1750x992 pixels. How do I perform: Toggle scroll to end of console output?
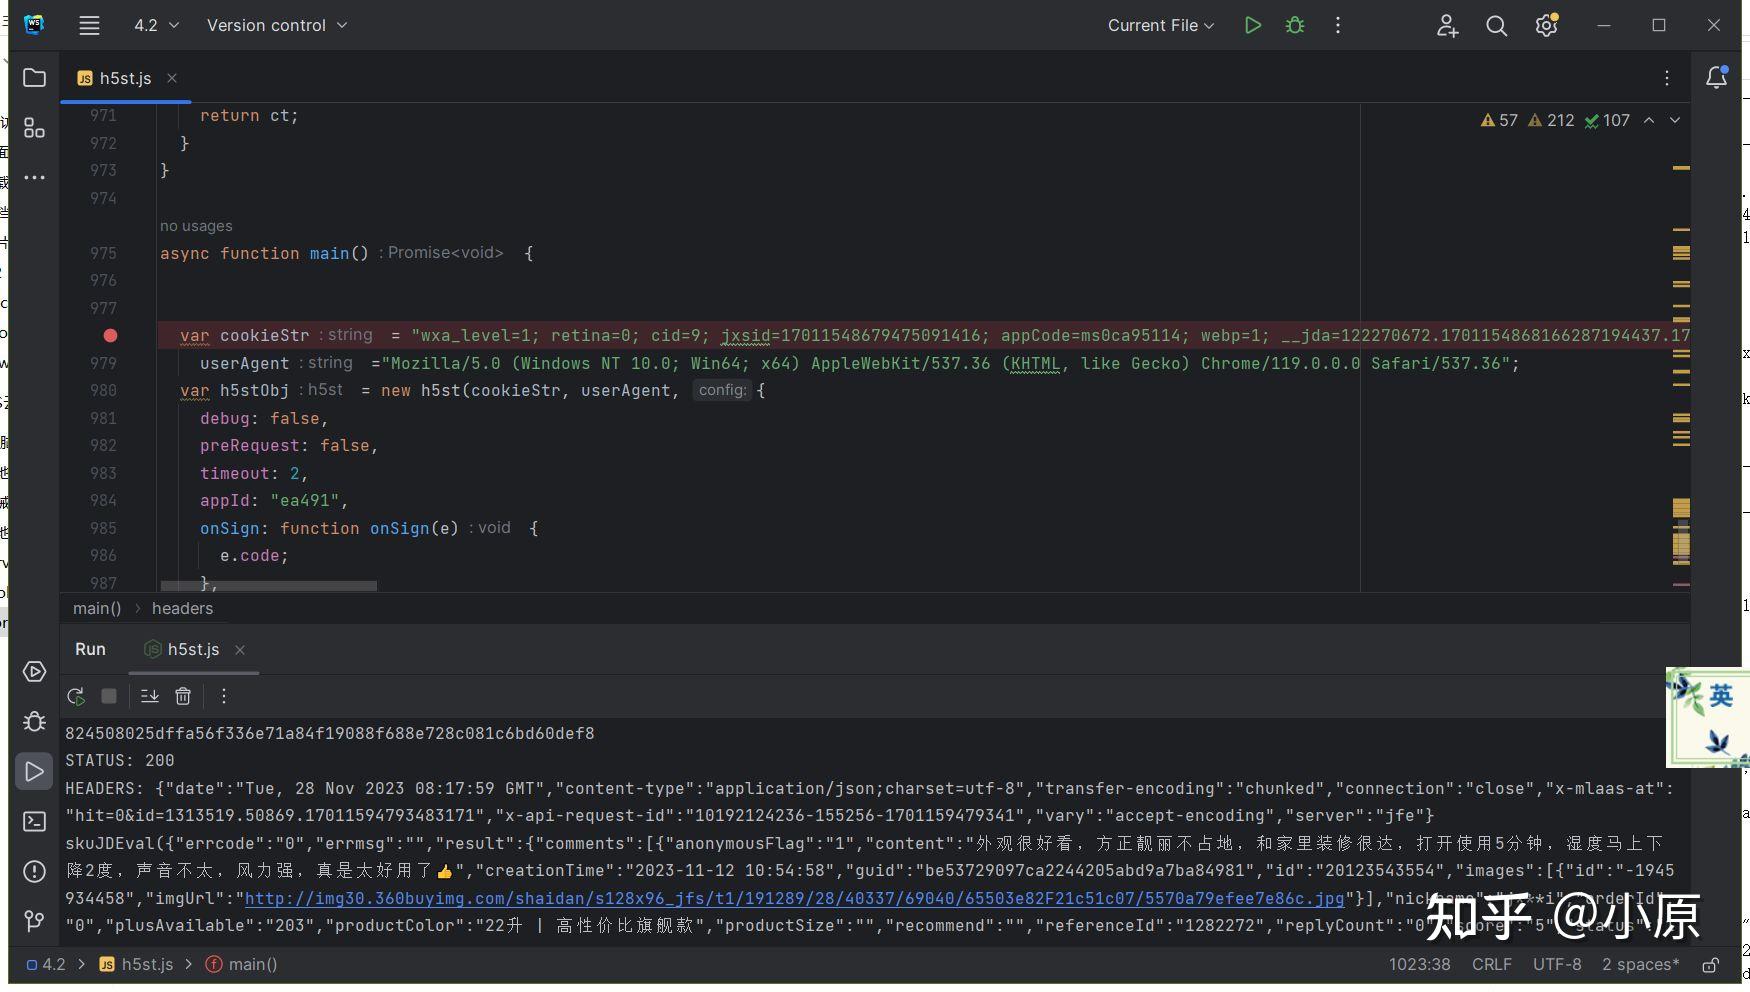coord(149,696)
